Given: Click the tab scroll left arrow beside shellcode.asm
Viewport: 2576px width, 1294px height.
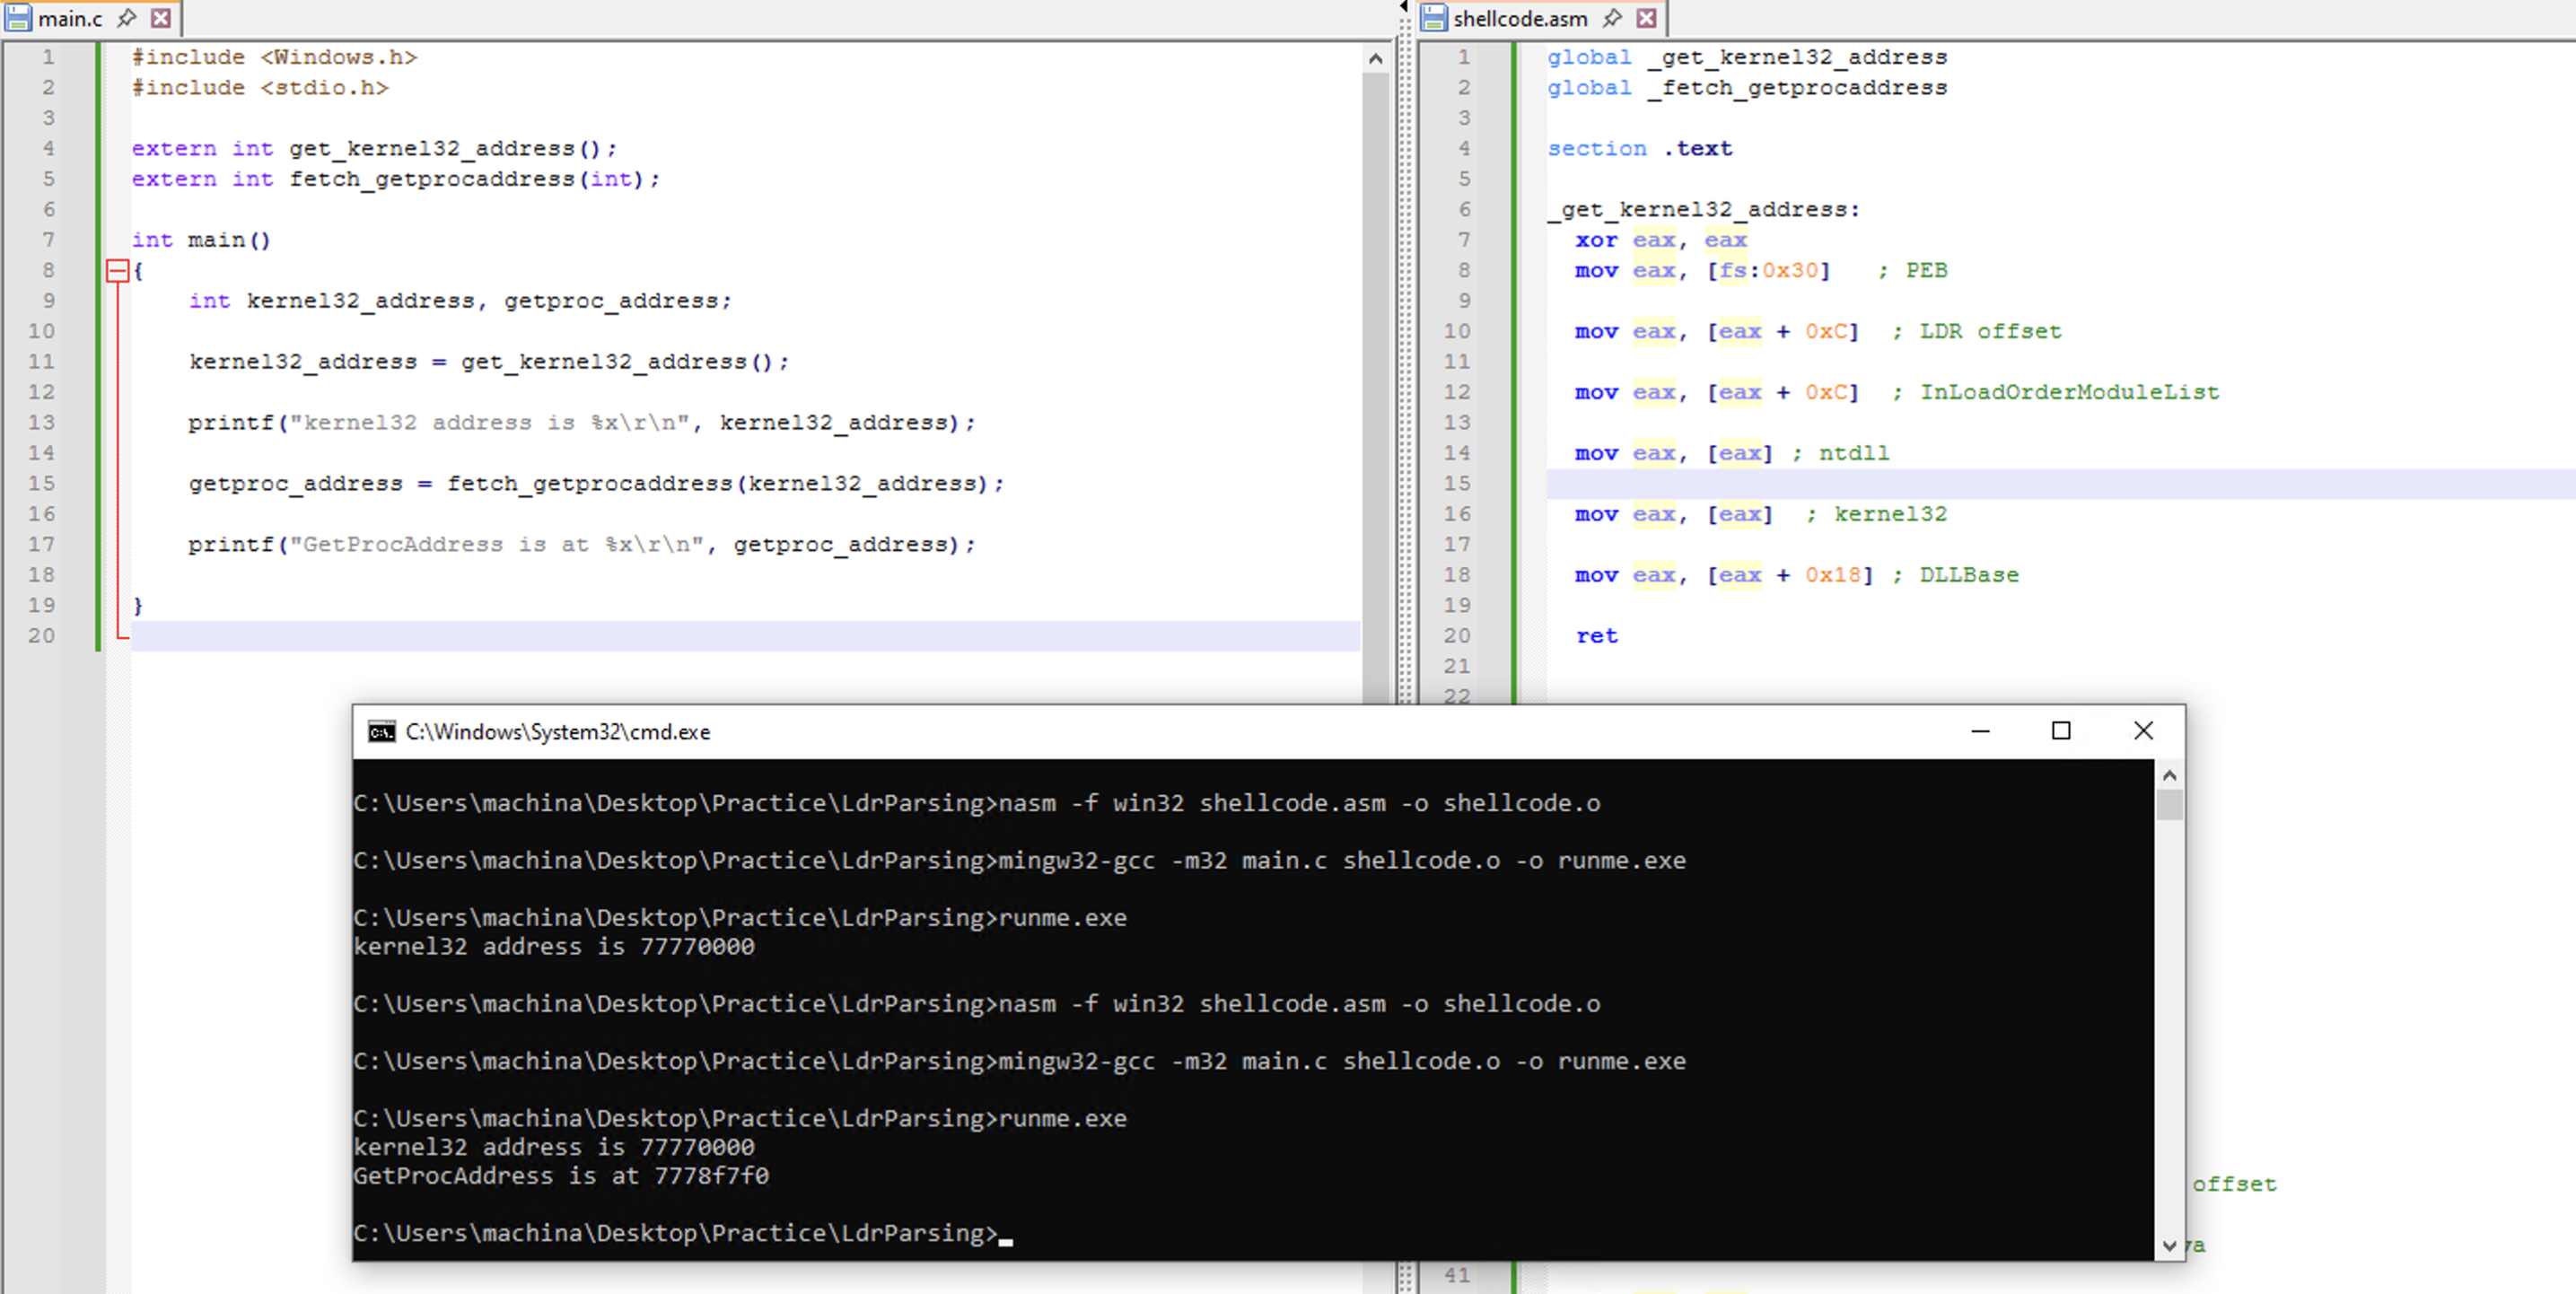Looking at the screenshot, I should (x=1404, y=8).
